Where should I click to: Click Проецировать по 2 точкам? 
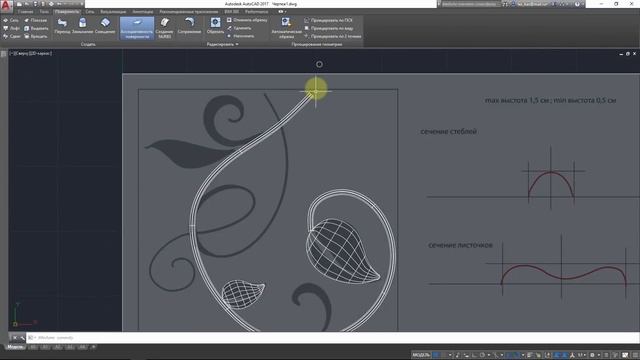[x=333, y=36]
